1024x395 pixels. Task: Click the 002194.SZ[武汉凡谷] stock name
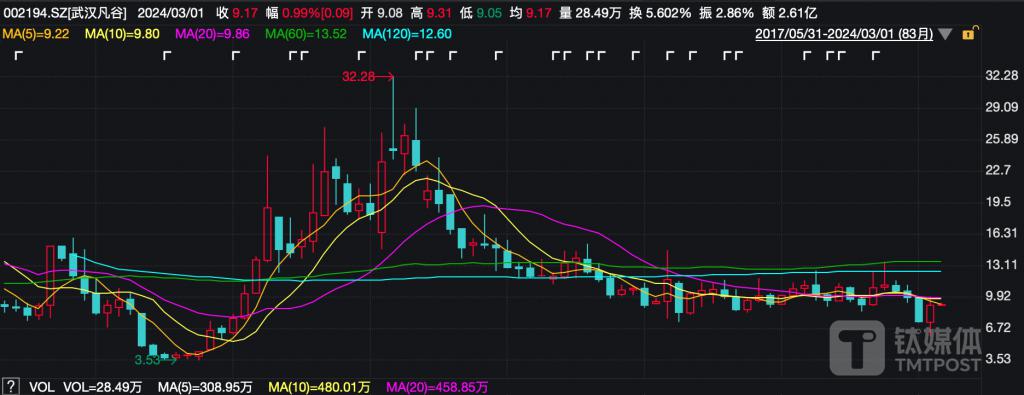(x=65, y=12)
